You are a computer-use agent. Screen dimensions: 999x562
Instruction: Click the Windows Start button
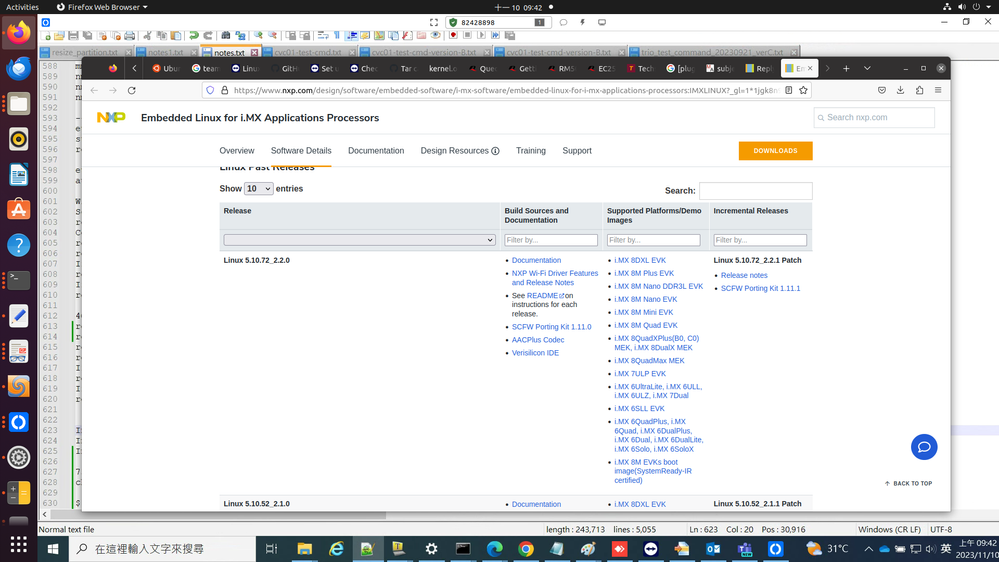(53, 549)
